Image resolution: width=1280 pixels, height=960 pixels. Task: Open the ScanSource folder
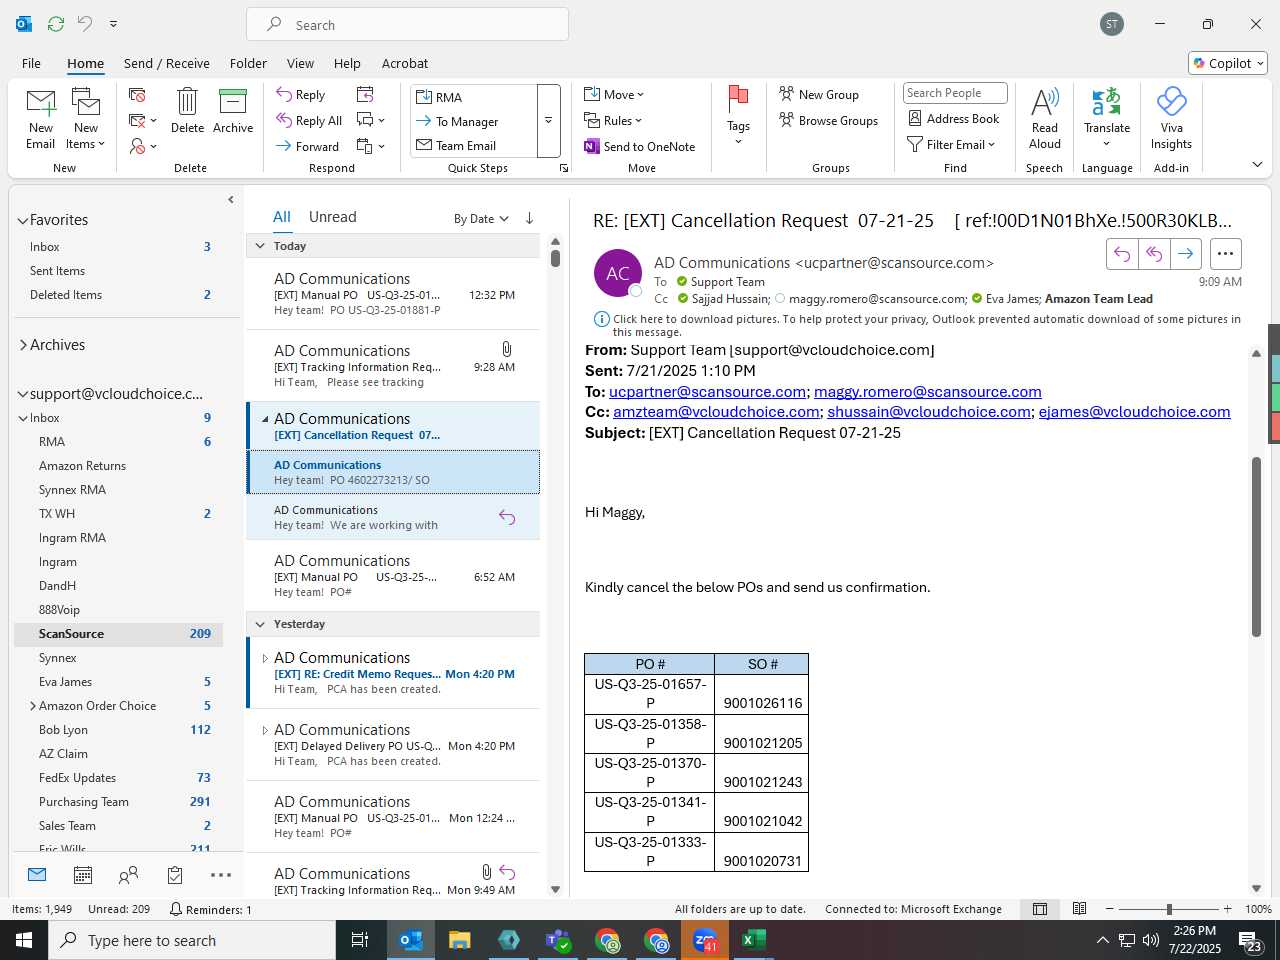118,634
